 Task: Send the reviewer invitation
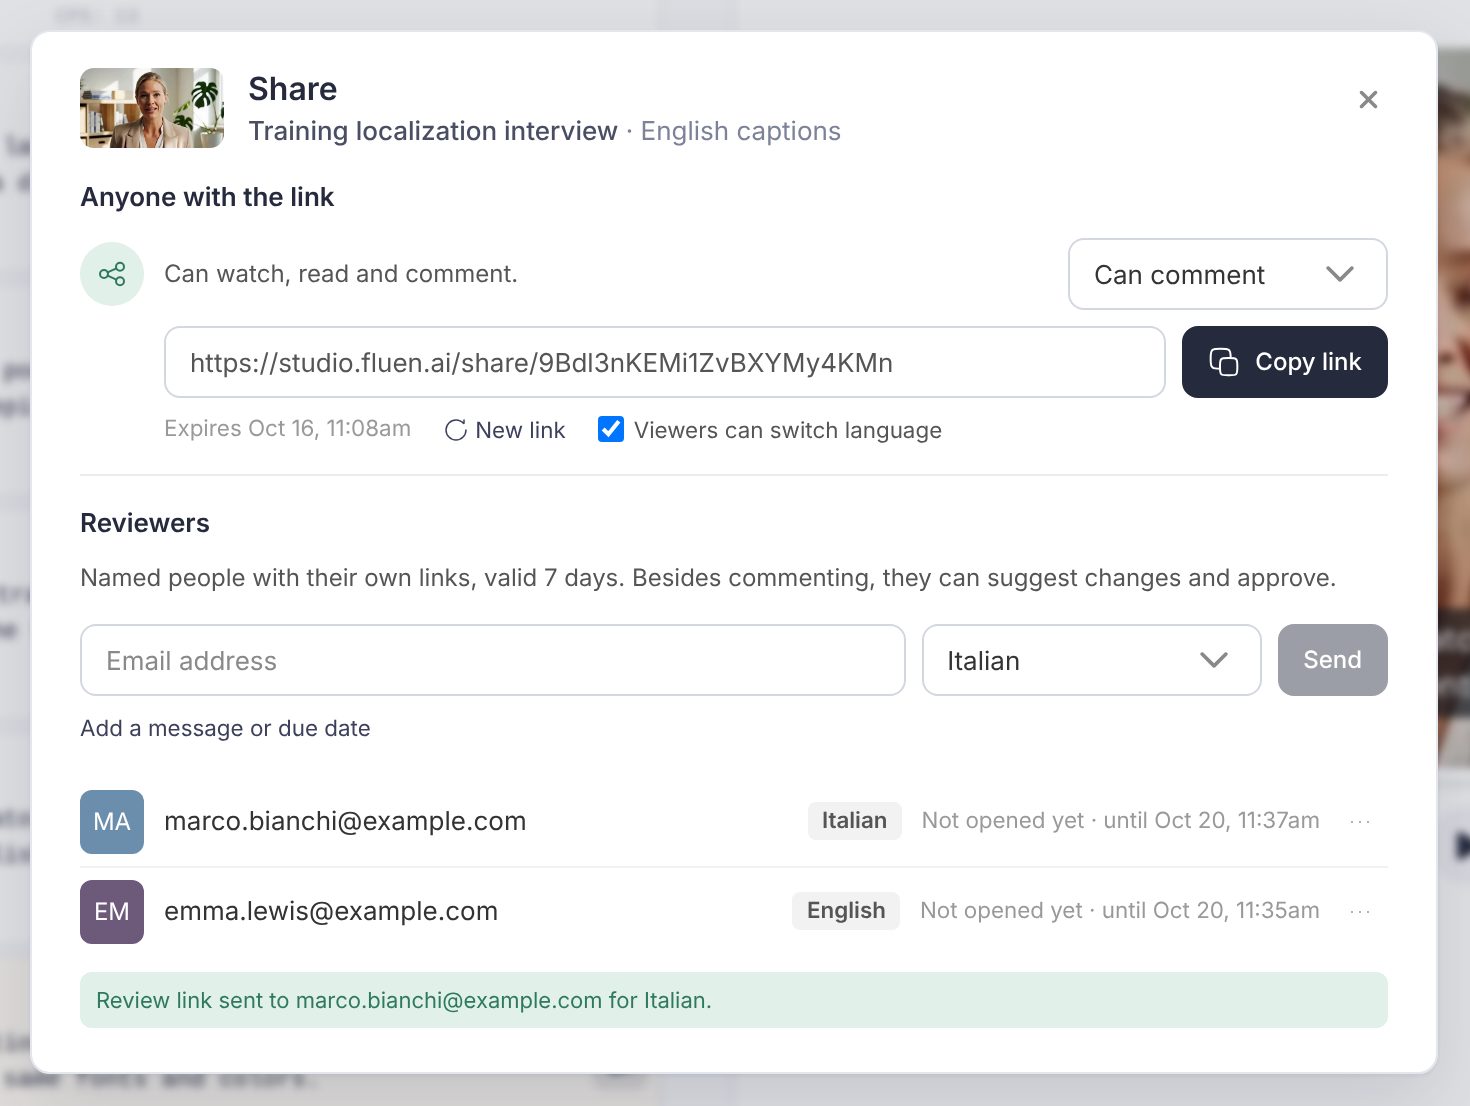point(1333,660)
